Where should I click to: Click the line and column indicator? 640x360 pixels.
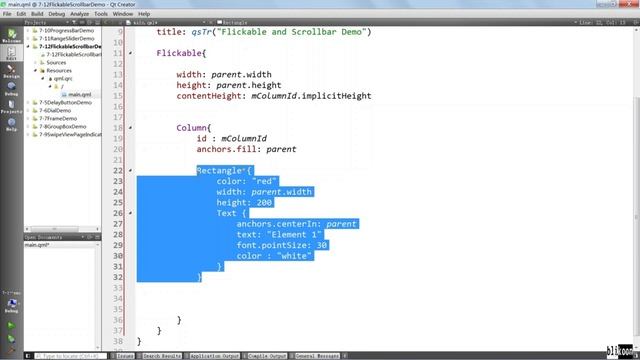click(602, 22)
